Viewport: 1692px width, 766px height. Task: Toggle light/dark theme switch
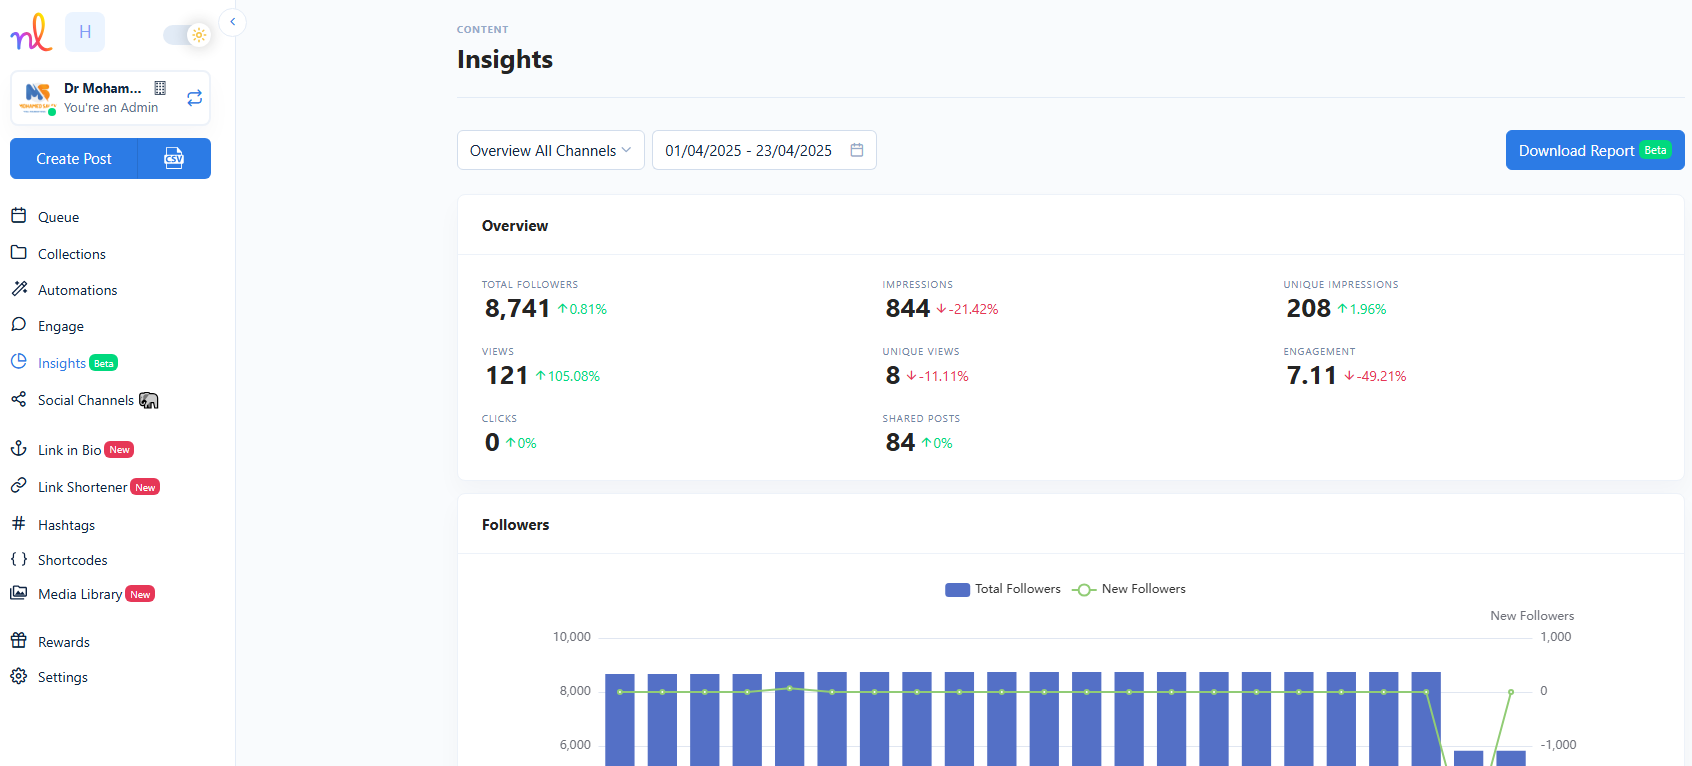(187, 35)
